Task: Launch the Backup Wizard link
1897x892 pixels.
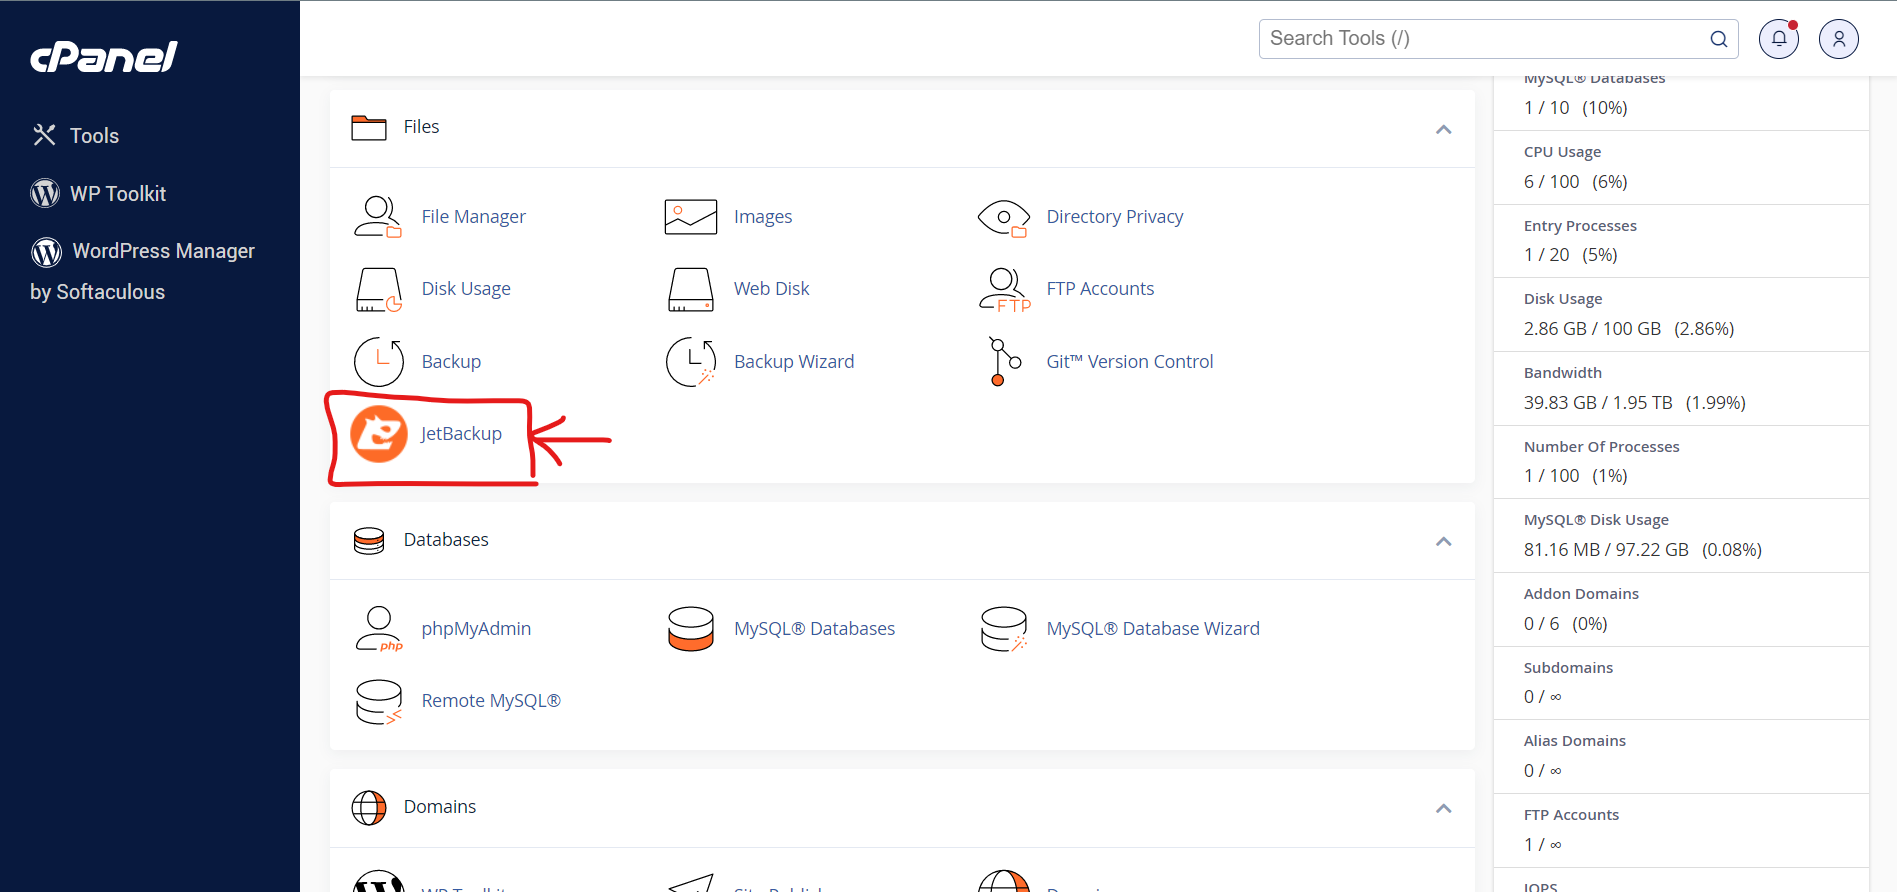Action: coord(794,362)
